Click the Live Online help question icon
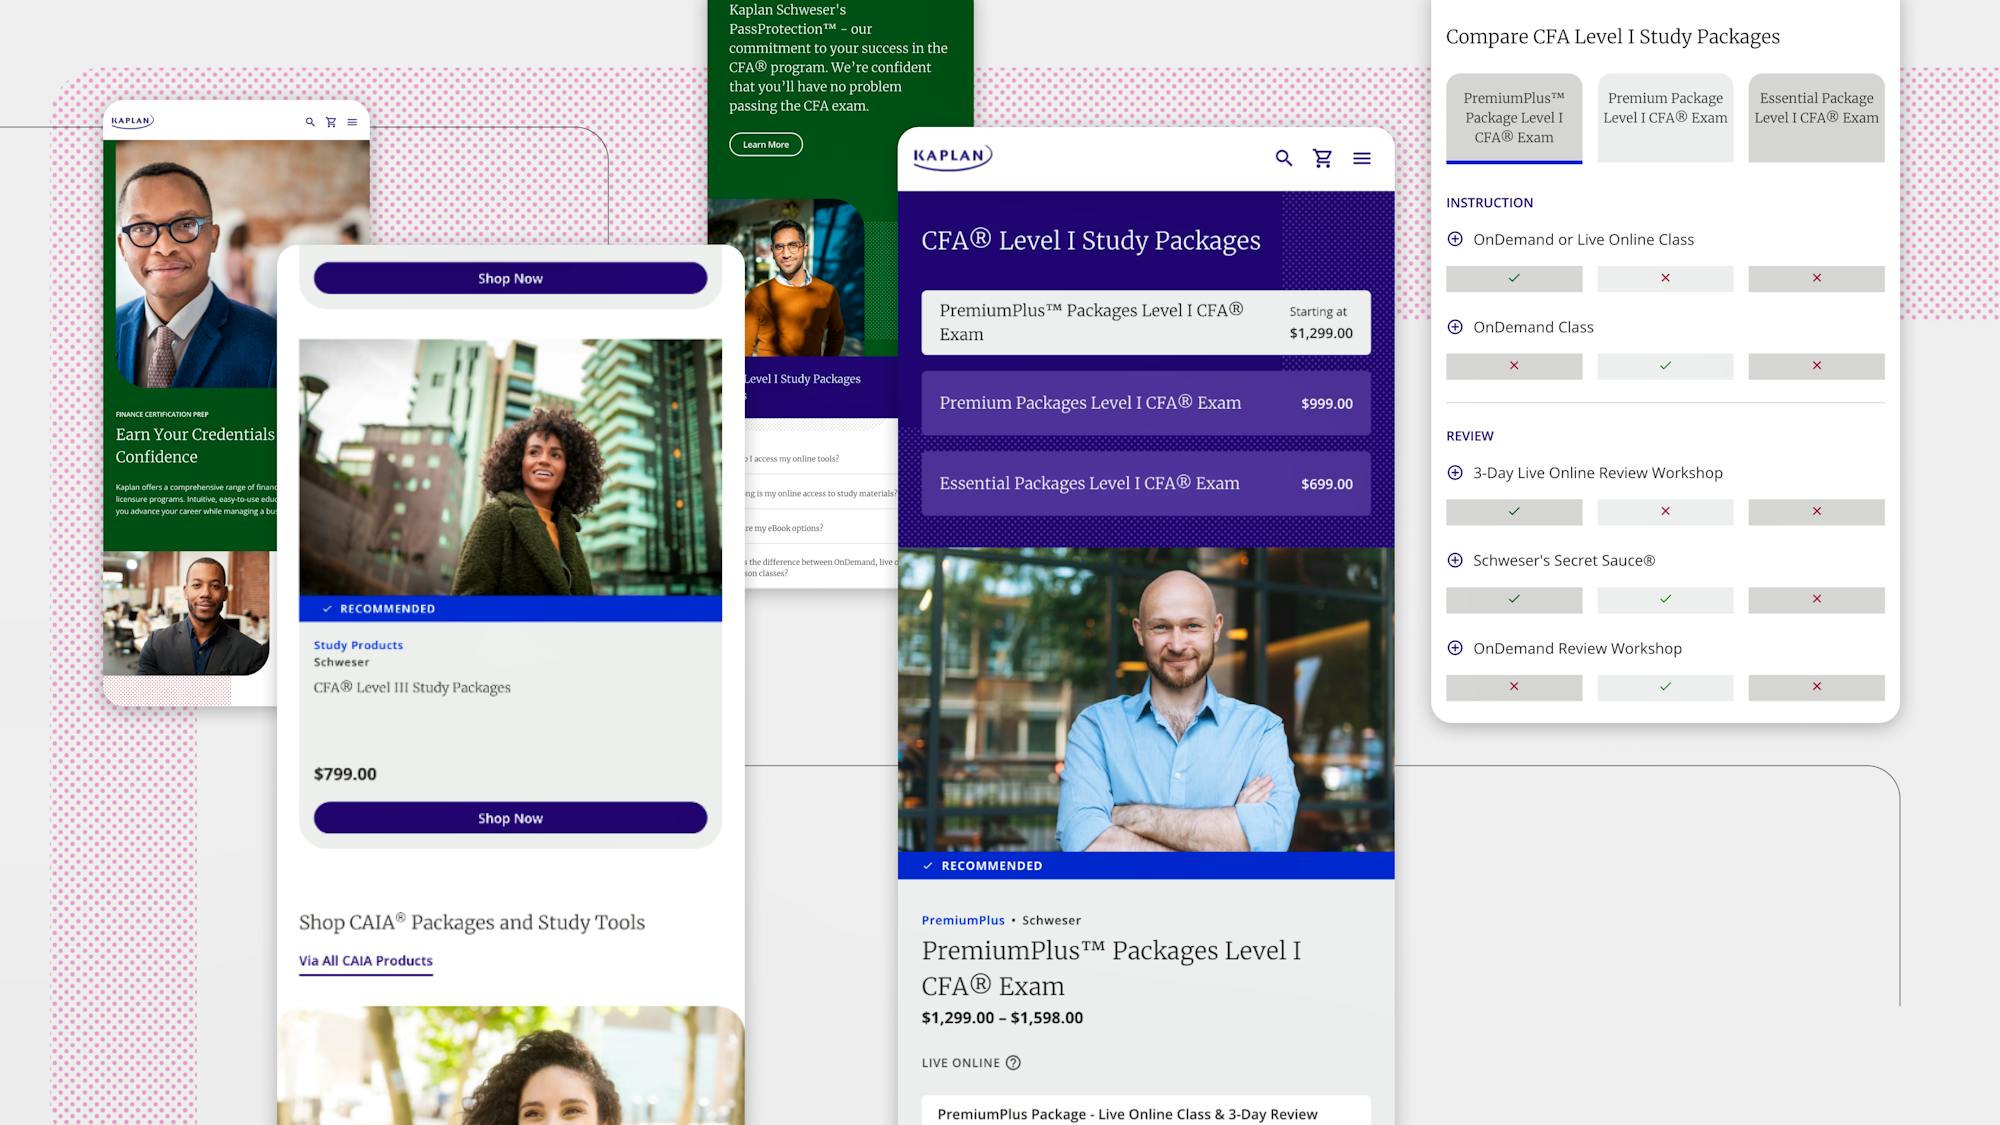Viewport: 2000px width, 1125px height. tap(1013, 1063)
